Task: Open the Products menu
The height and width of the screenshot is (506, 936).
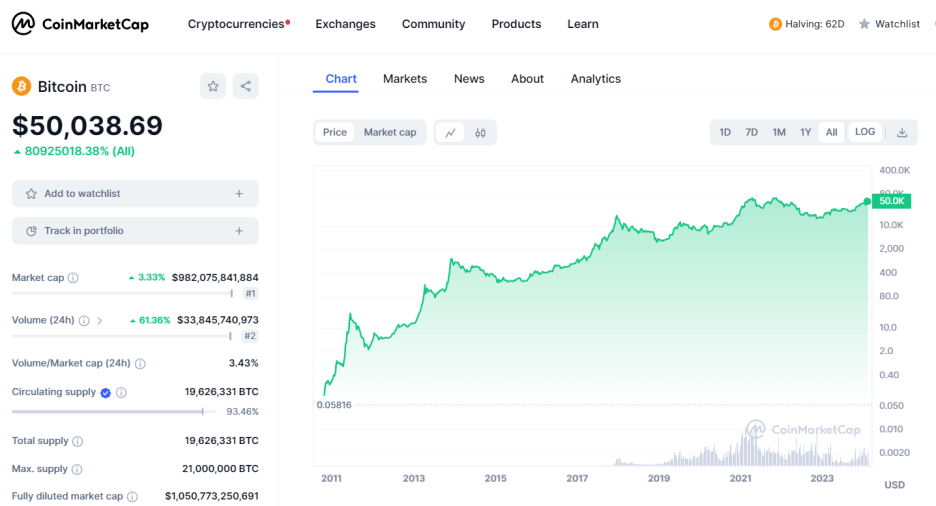Action: (516, 24)
